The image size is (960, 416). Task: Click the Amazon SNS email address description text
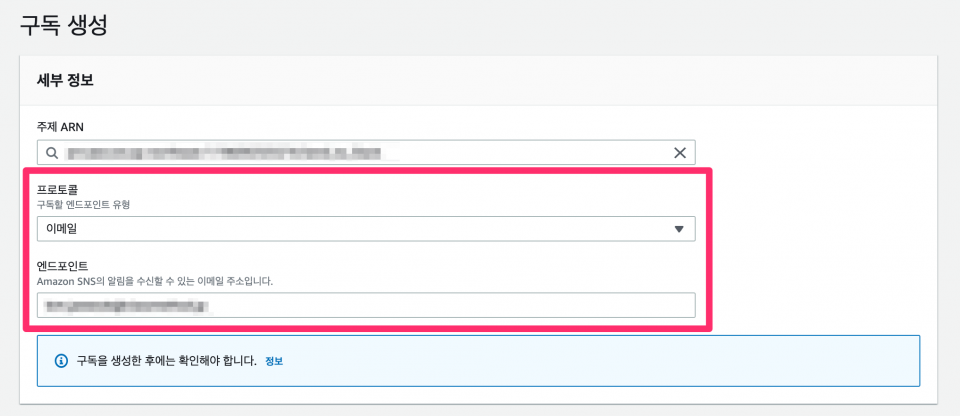154,282
